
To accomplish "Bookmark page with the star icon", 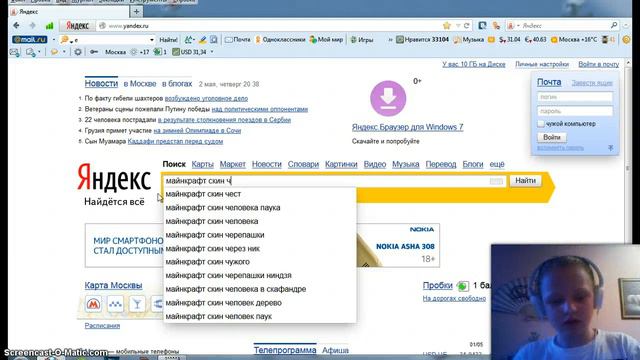I will click(x=447, y=26).
